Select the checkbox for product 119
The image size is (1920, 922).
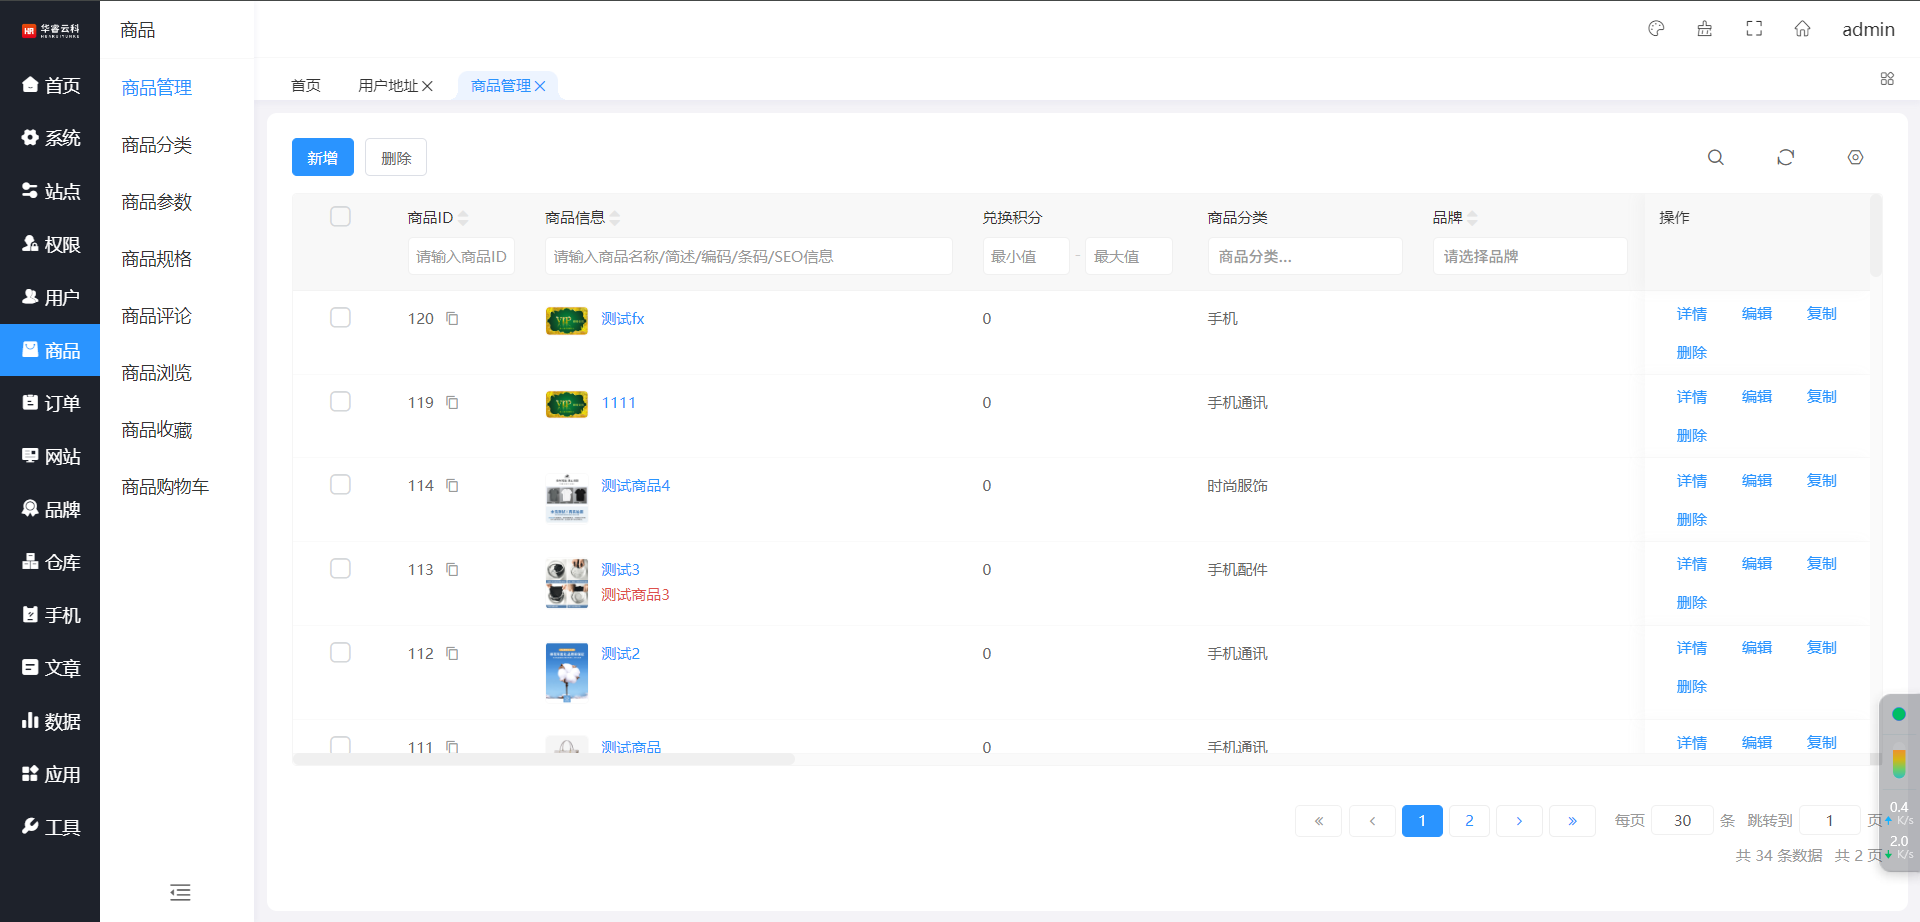[x=340, y=402]
